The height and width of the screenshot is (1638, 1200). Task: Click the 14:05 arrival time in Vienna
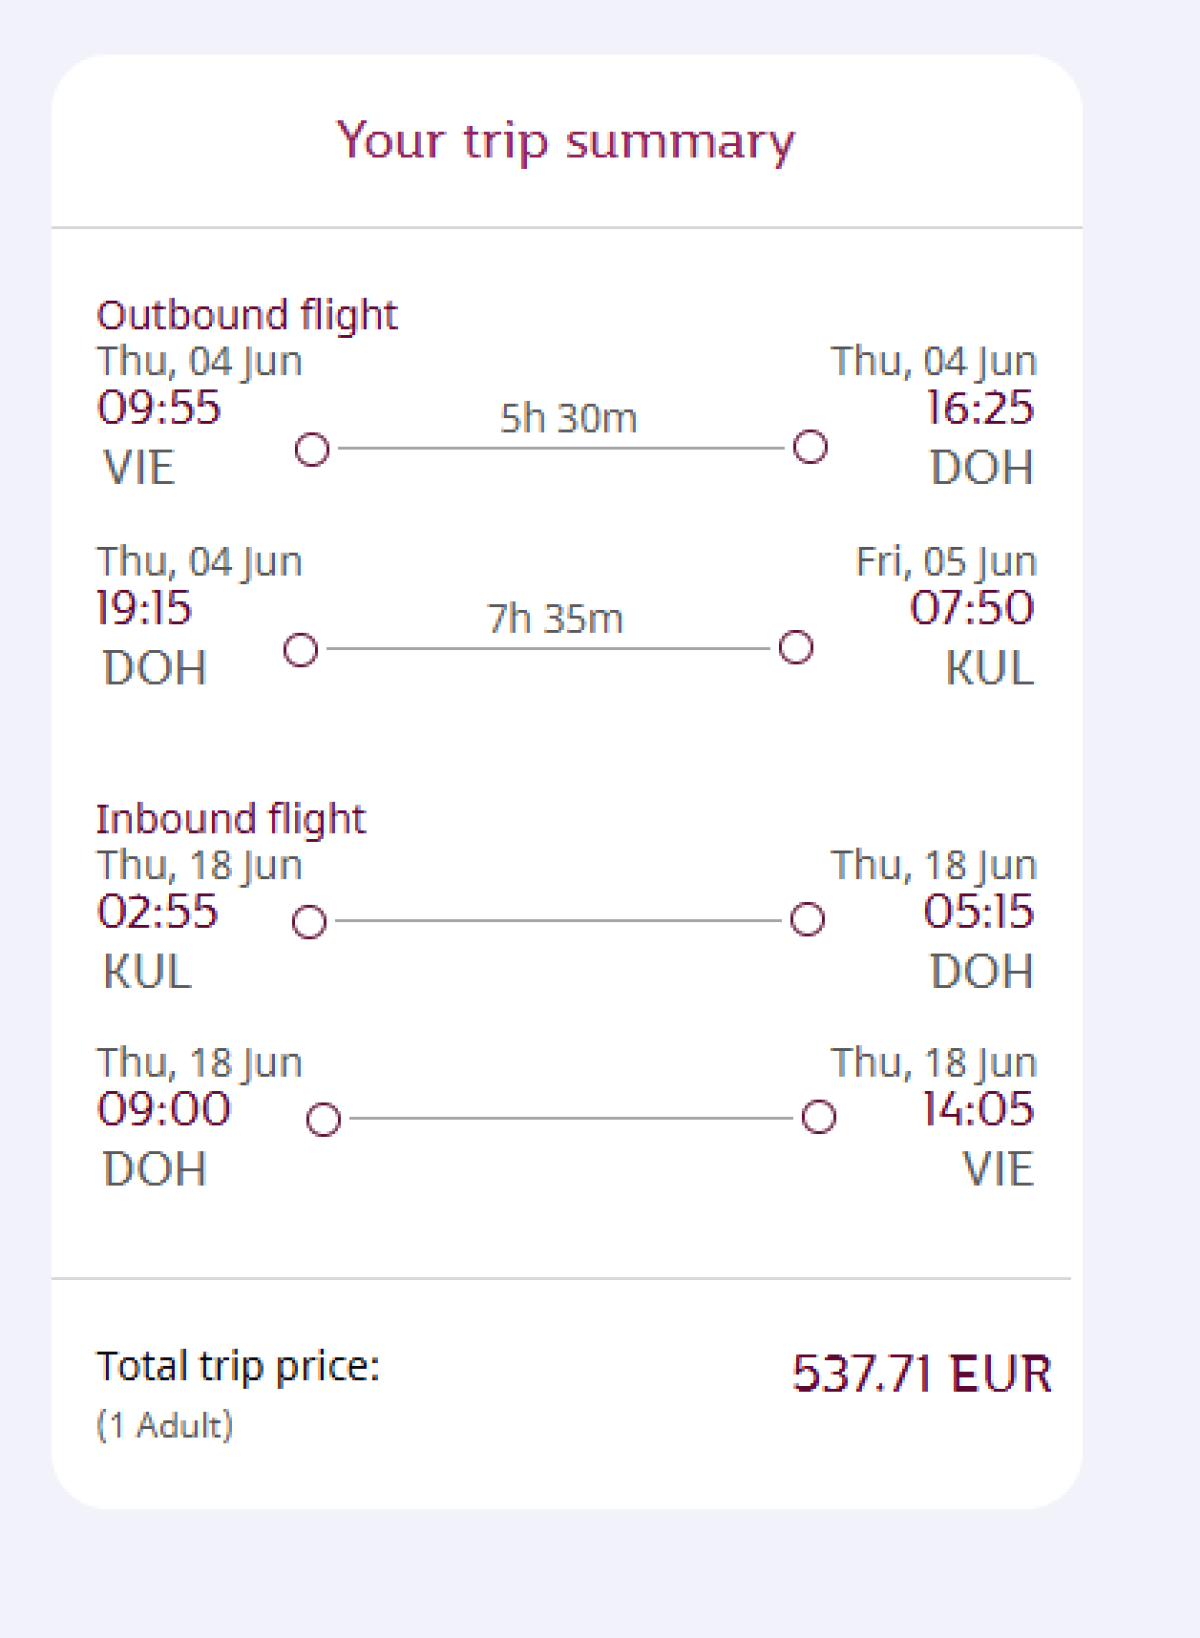pyautogui.click(x=977, y=1109)
